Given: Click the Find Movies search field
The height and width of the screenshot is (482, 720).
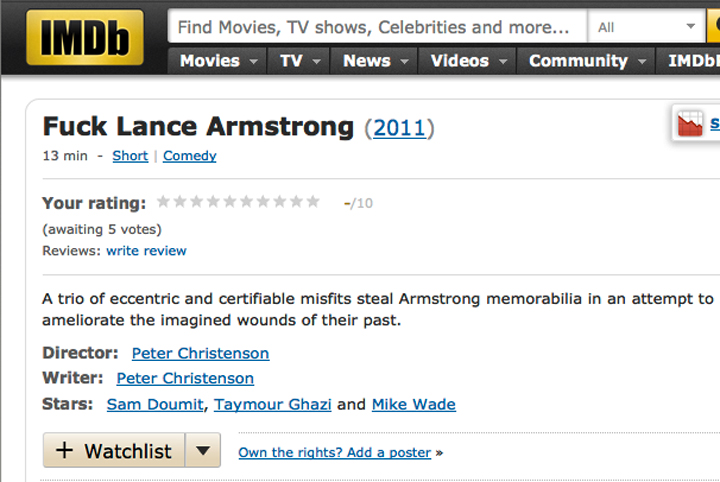Looking at the screenshot, I should pos(377,27).
